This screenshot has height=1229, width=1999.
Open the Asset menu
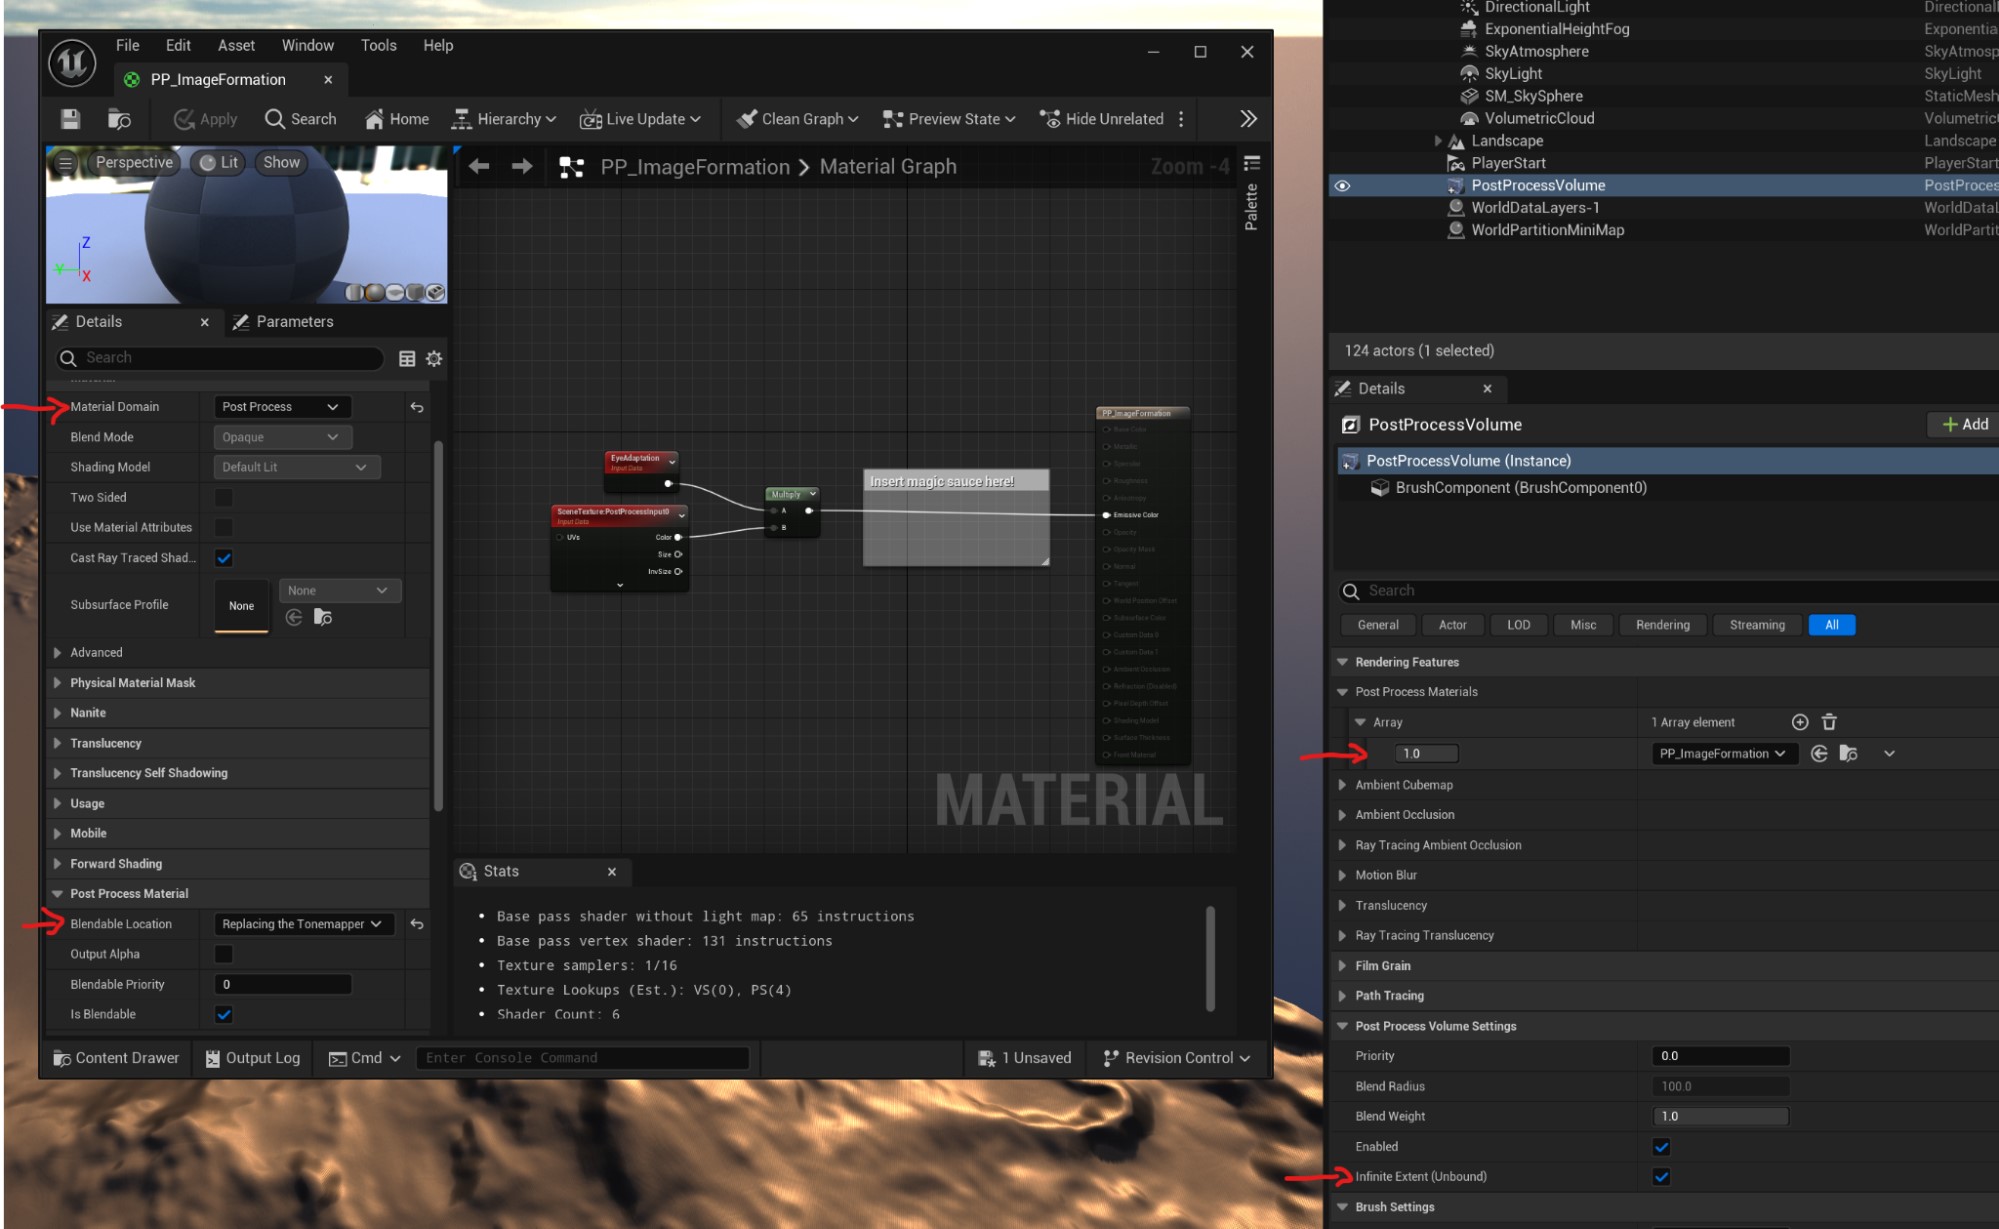[x=236, y=46]
